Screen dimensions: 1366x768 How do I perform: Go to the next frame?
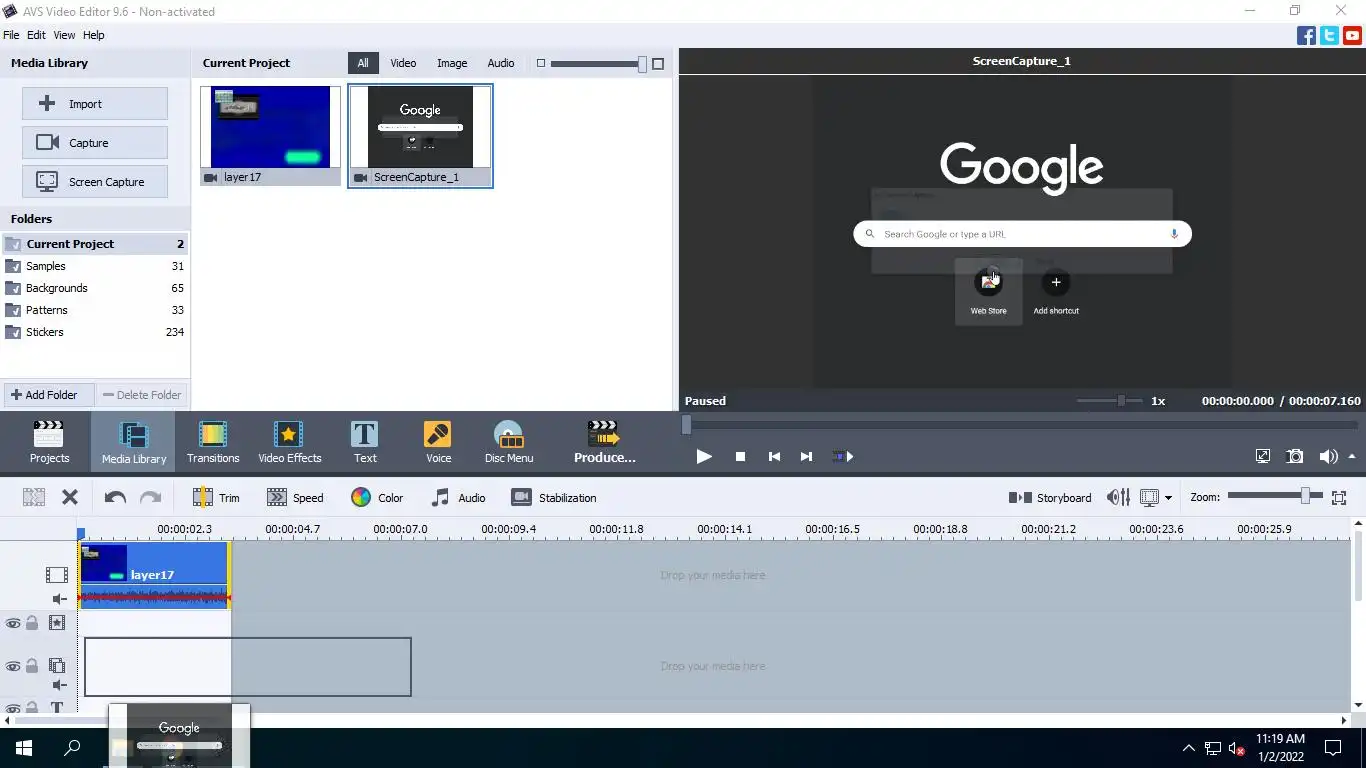806,456
